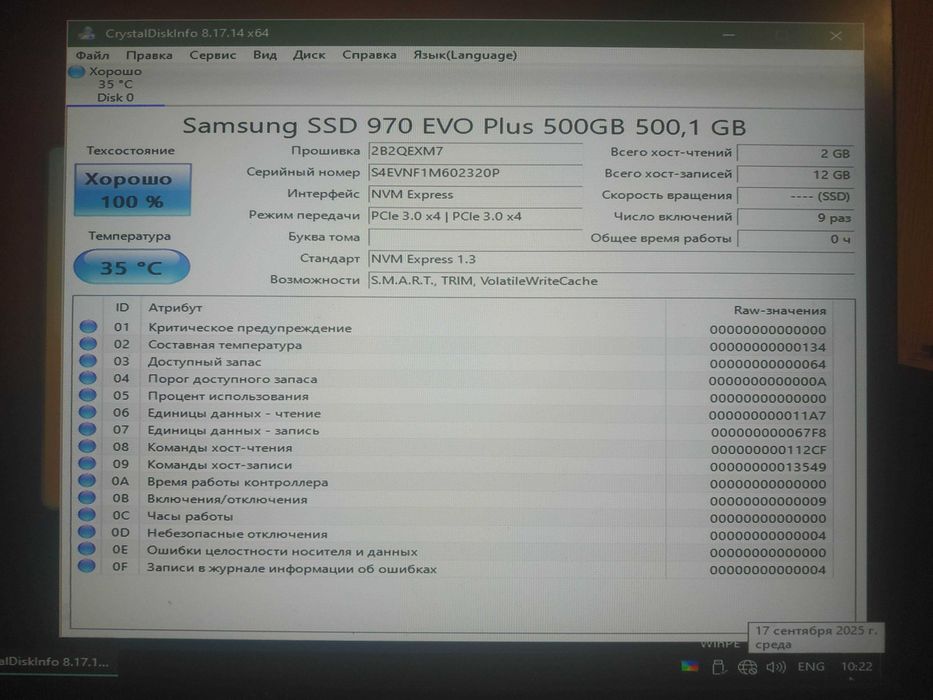Select the Процент использования row text
The image size is (933, 700).
coord(228,396)
